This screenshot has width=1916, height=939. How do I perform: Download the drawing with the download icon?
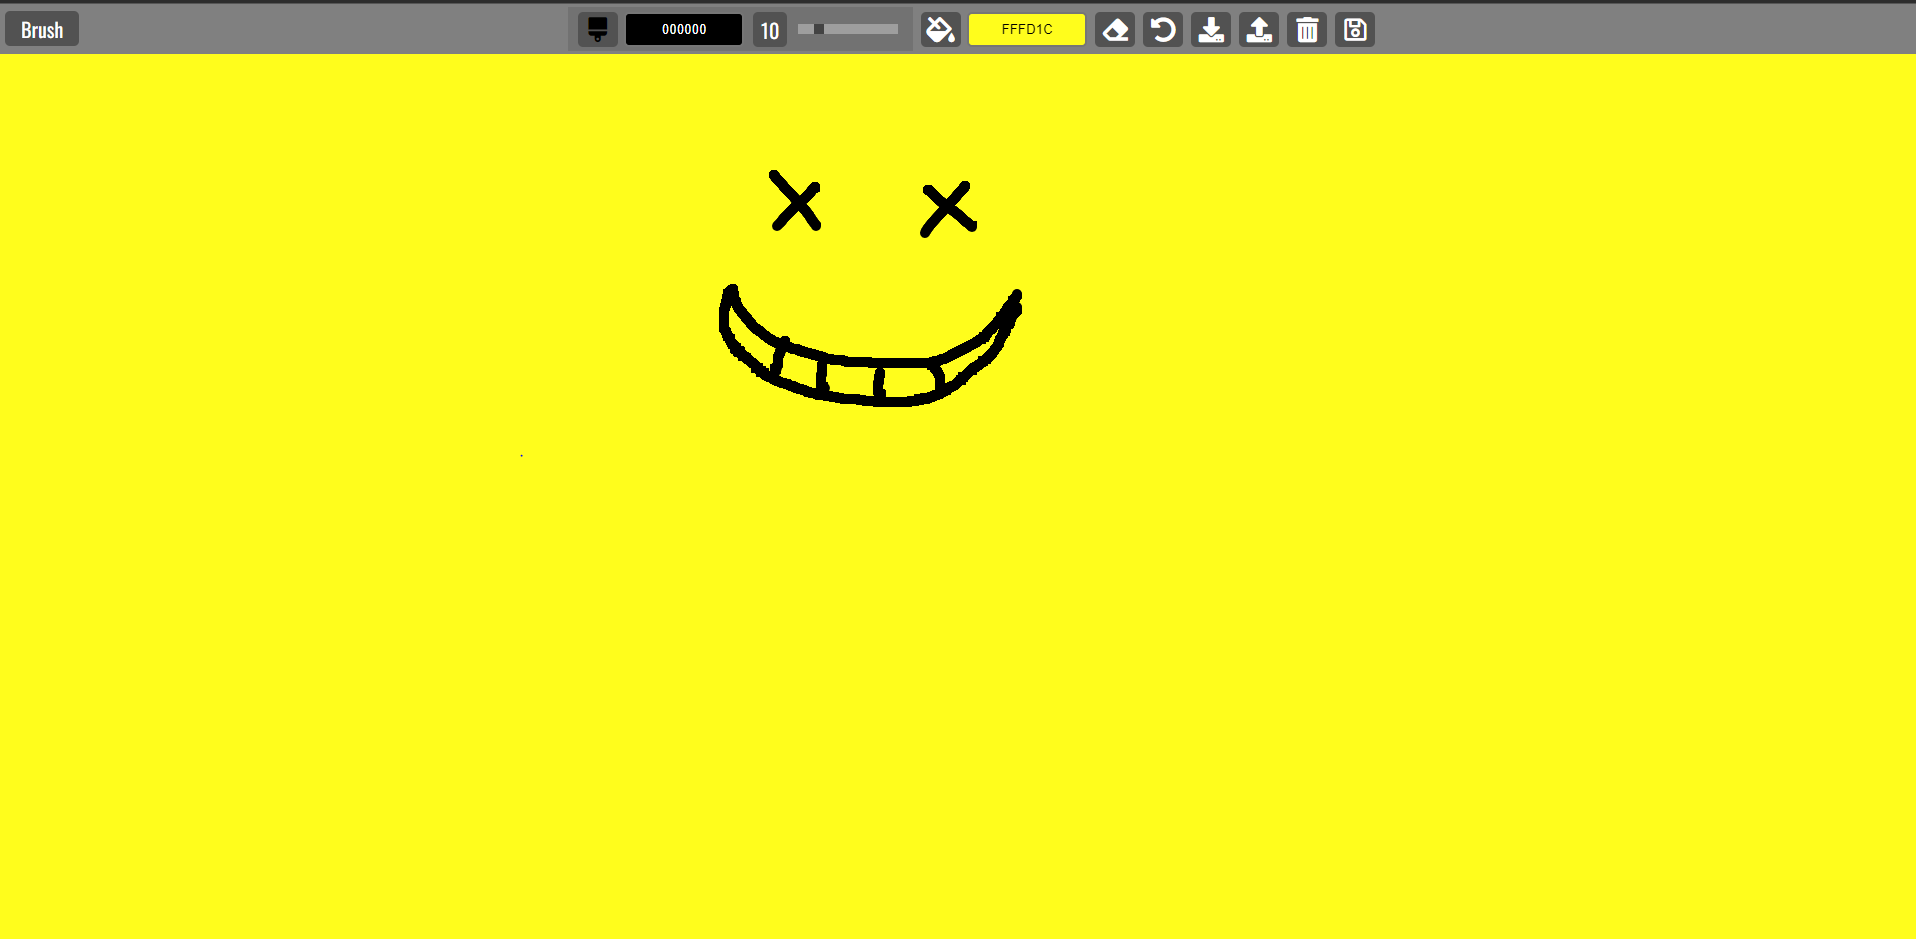(x=1211, y=30)
